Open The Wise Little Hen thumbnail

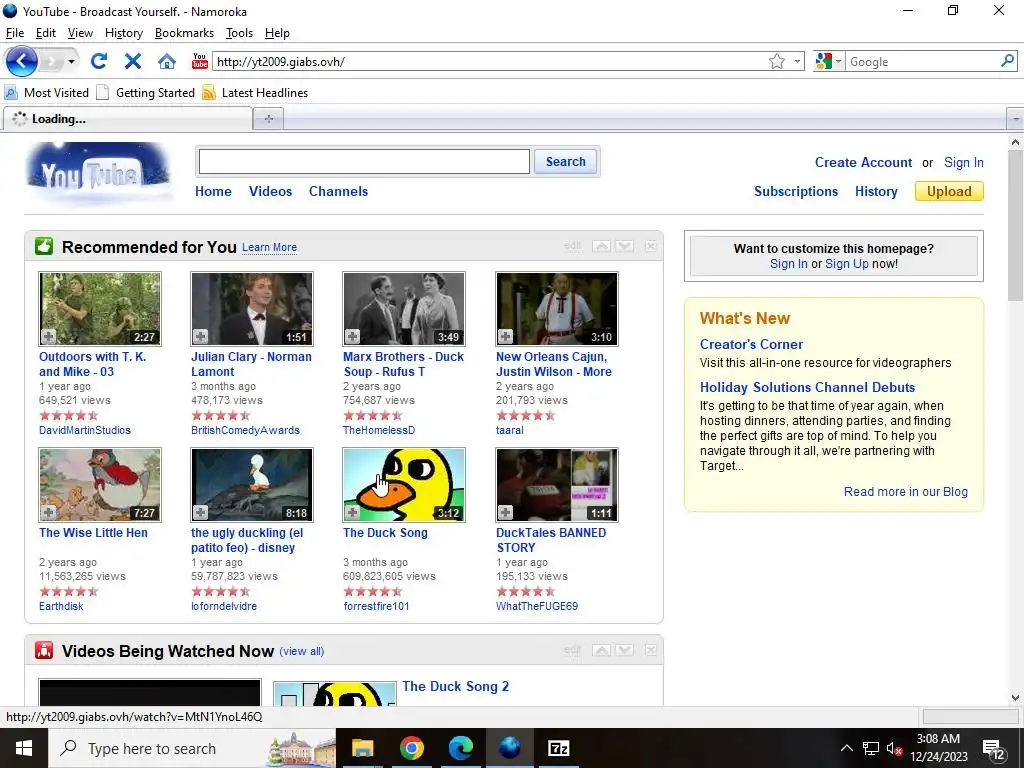[100, 485]
